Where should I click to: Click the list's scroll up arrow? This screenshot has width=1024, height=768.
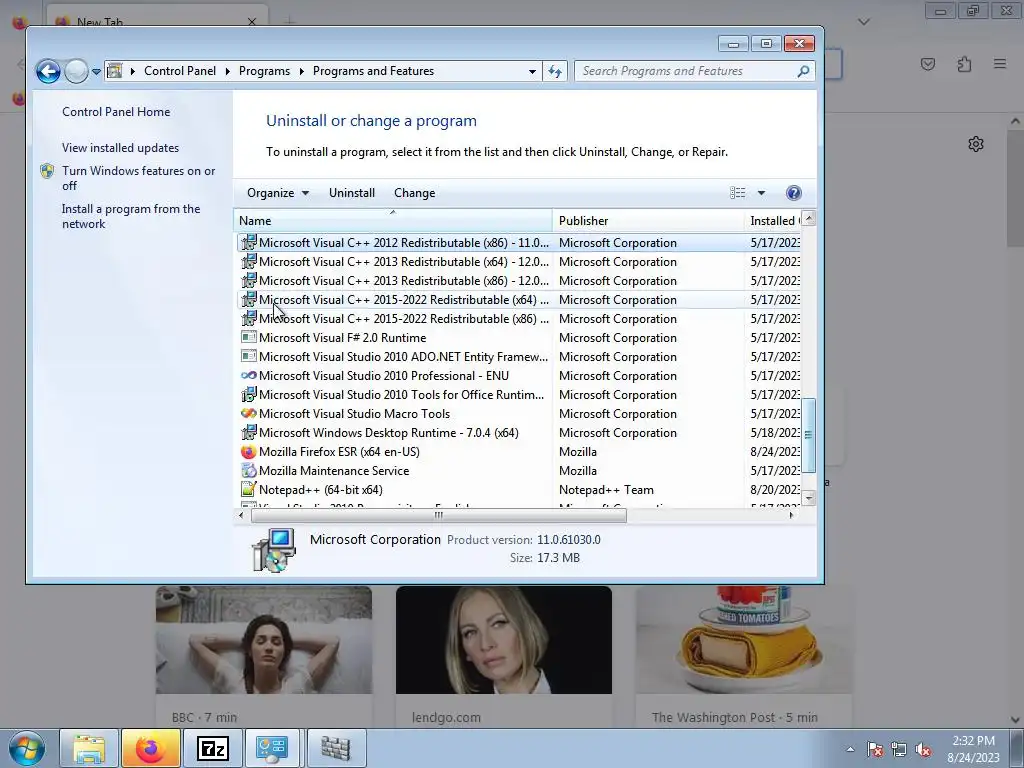[808, 218]
